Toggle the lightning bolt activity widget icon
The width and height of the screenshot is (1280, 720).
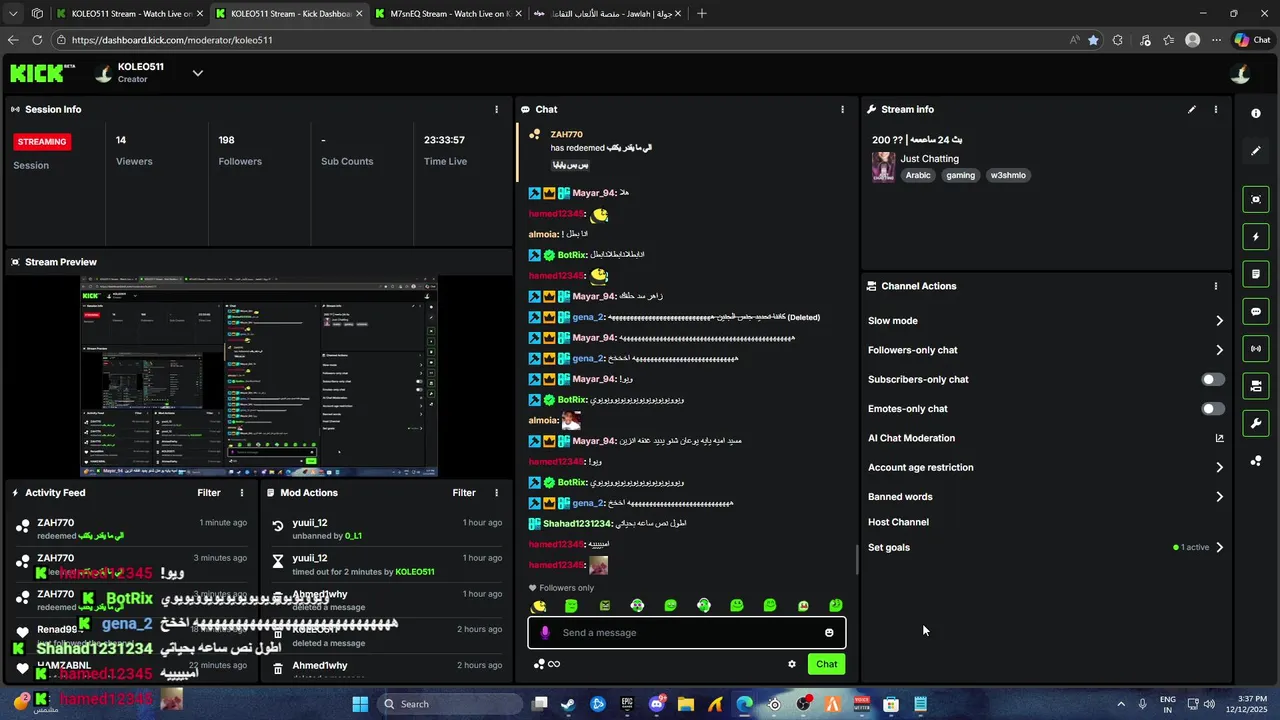pos(1256,237)
